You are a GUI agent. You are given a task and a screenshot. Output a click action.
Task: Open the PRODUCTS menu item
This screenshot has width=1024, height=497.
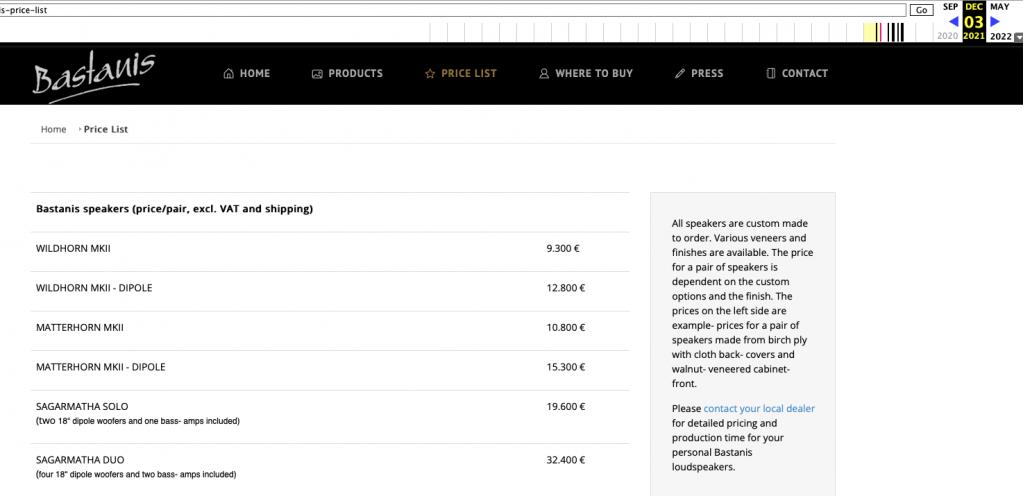point(355,73)
